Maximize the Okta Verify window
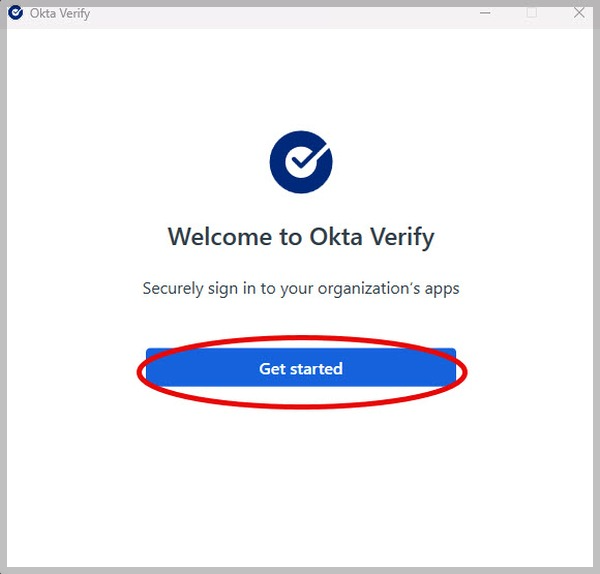 [532, 13]
